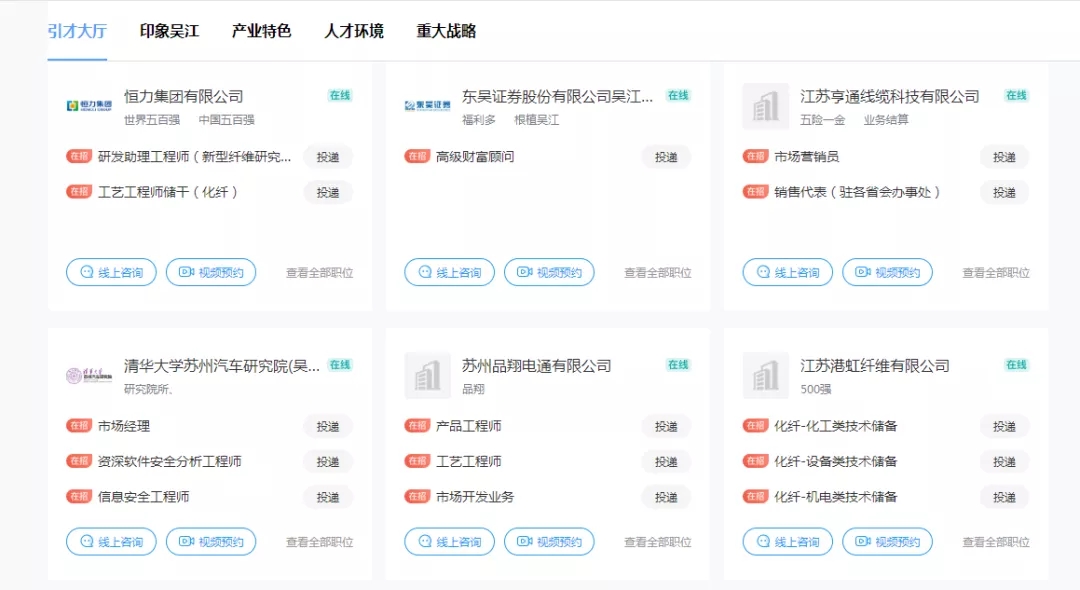Open 线上咨询 chat for 恒力集团

point(111,272)
